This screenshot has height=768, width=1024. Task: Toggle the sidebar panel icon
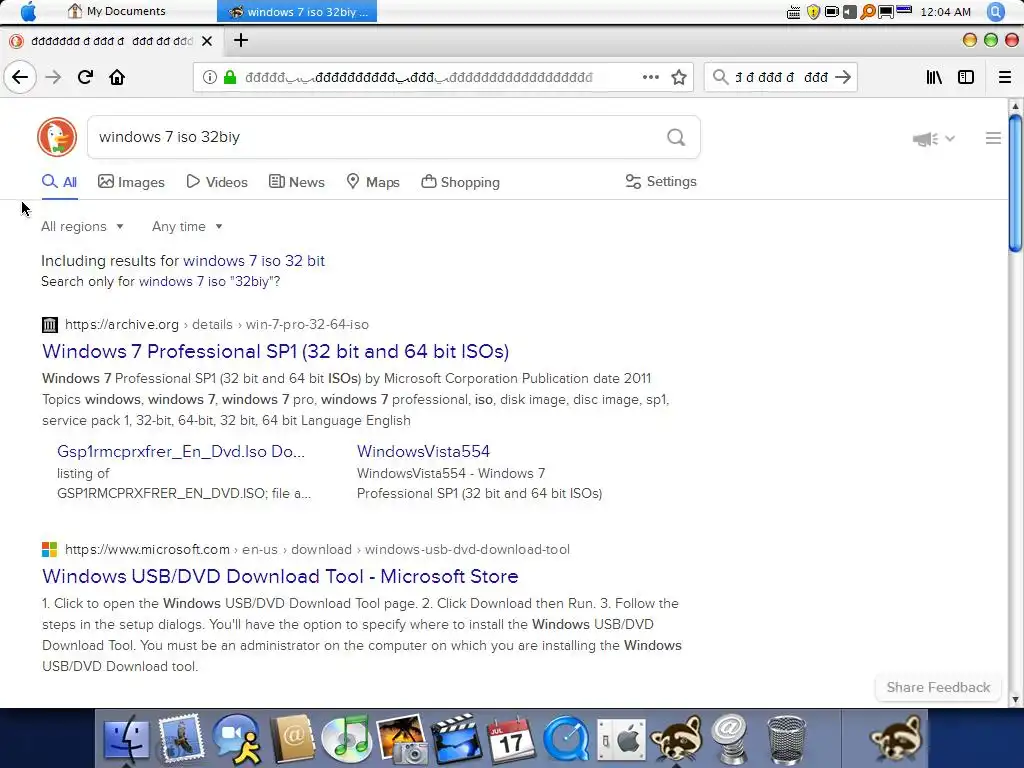click(966, 77)
